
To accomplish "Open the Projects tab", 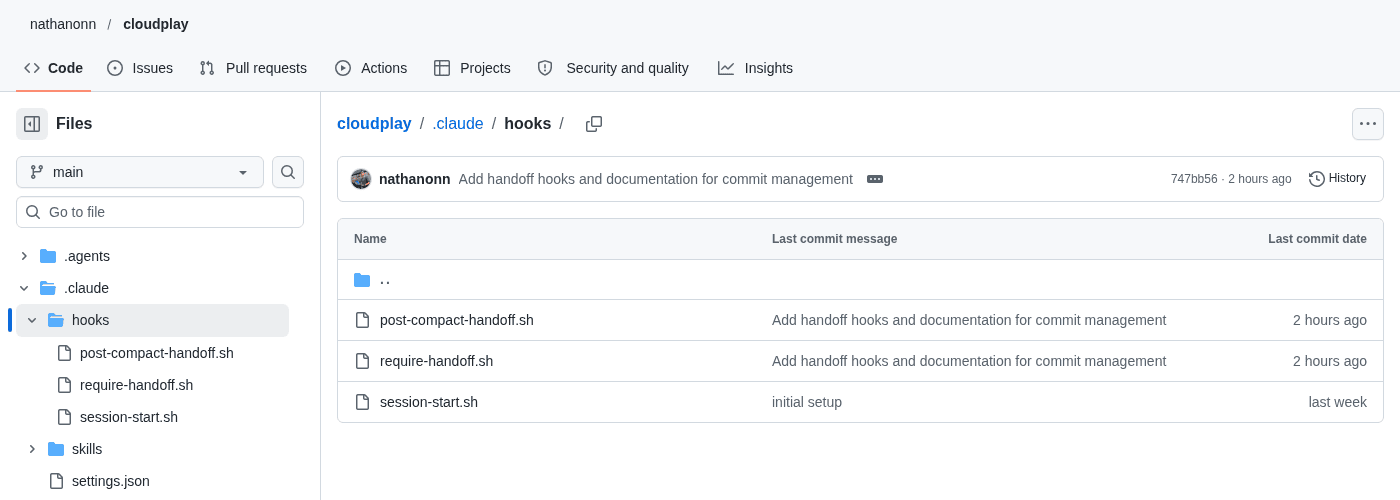I will click(x=472, y=68).
